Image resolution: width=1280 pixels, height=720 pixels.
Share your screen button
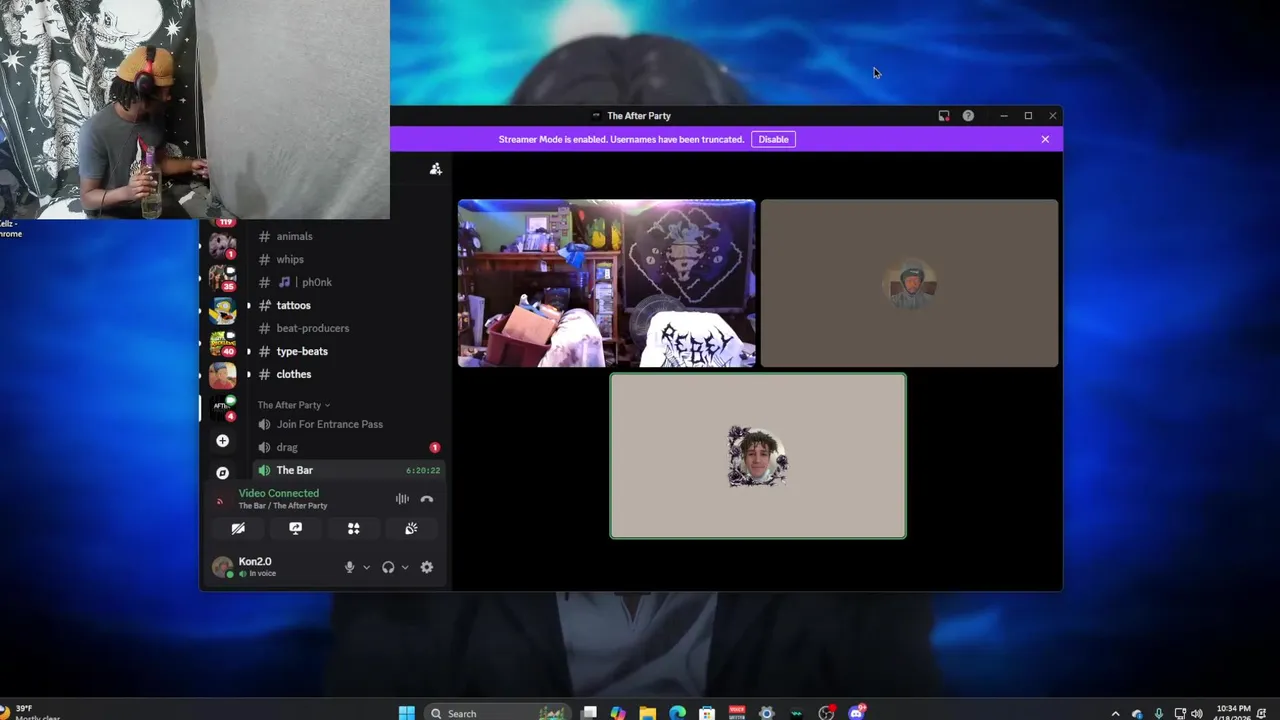click(295, 528)
